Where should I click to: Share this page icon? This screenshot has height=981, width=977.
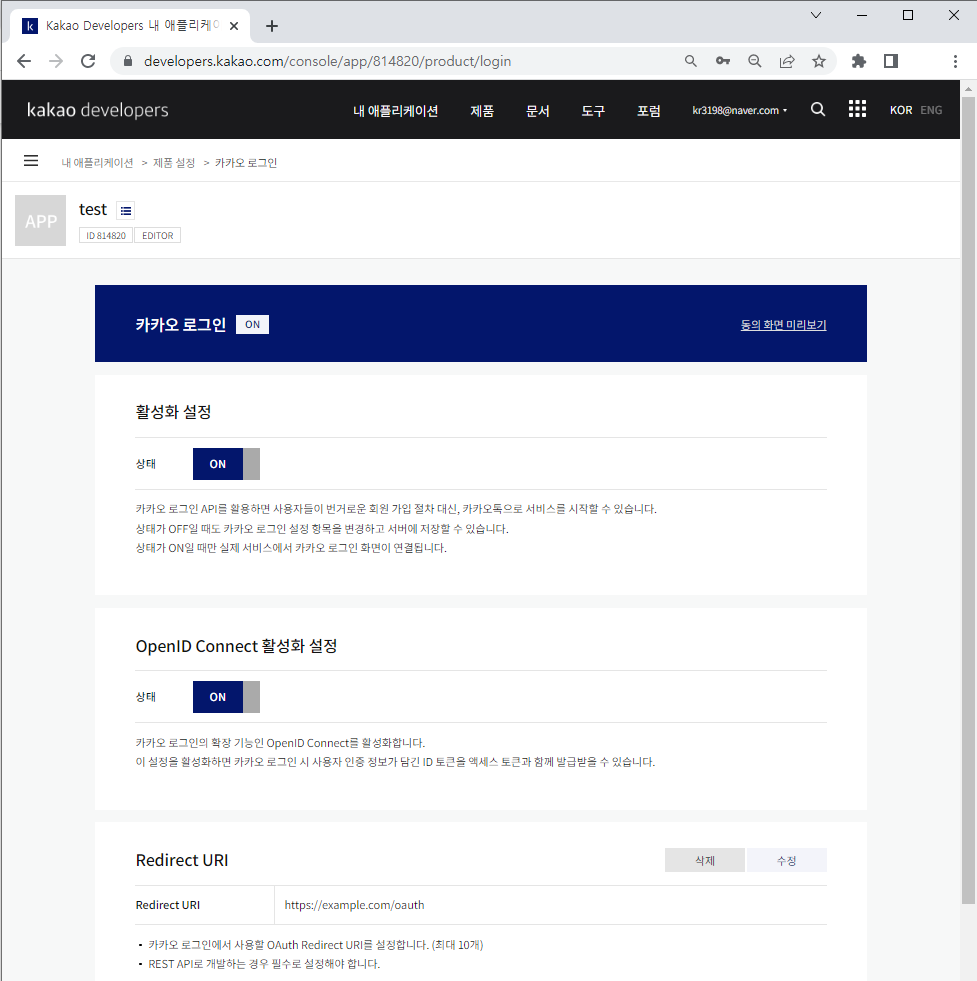[787, 61]
